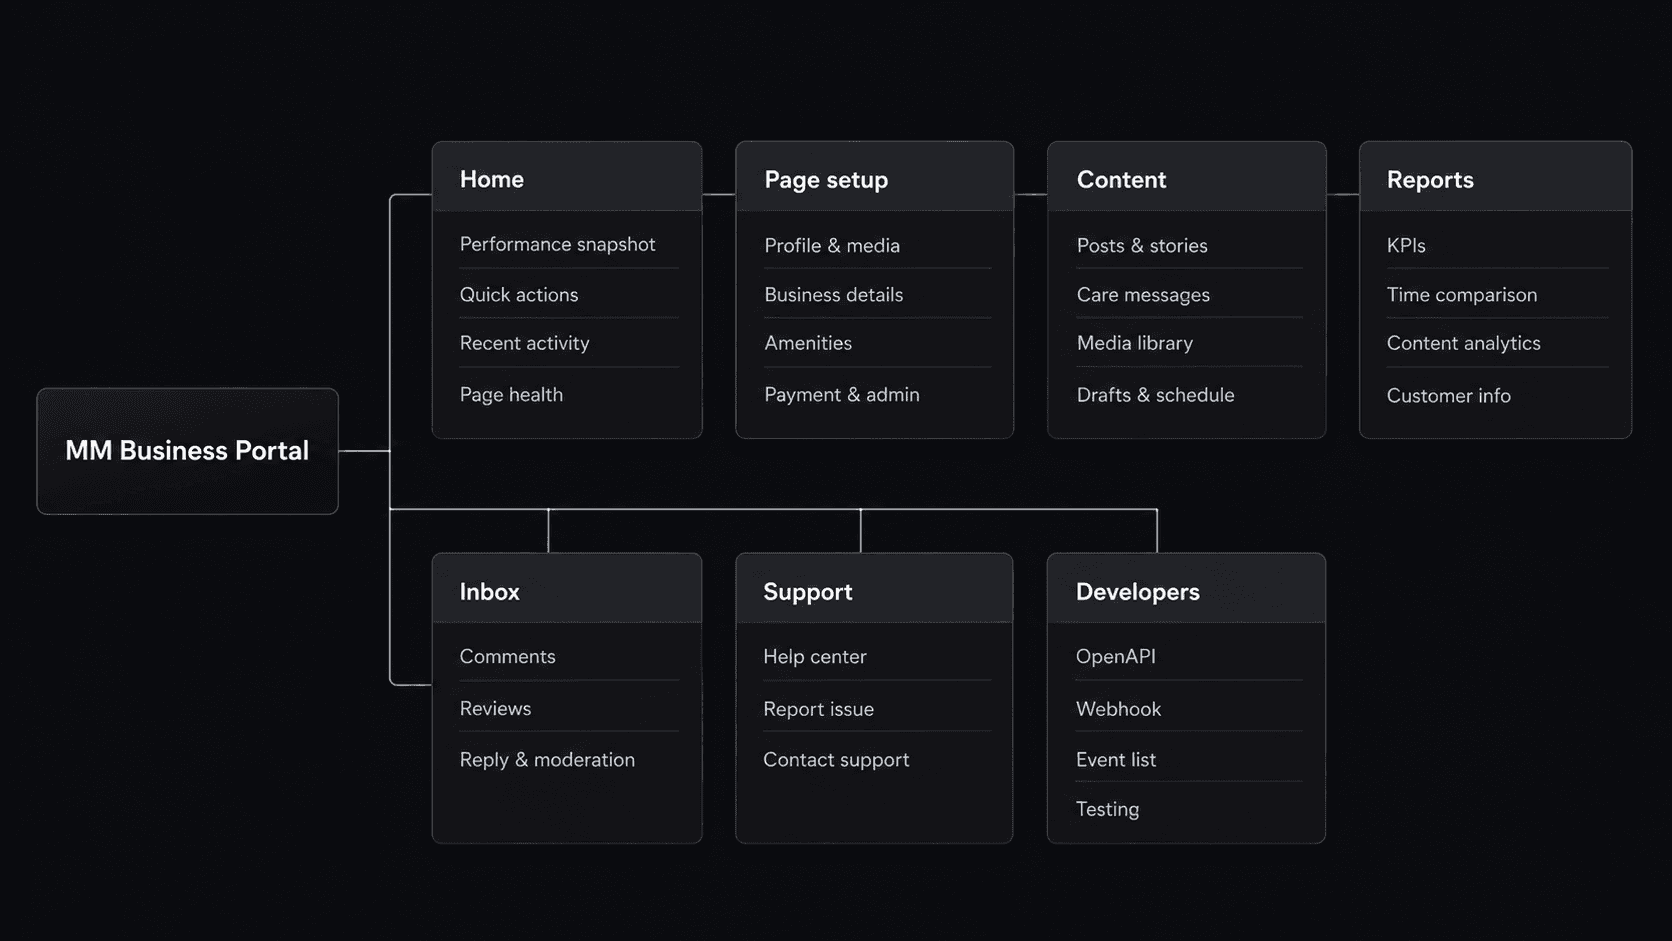Click the MM Business Portal root node

[x=187, y=451]
